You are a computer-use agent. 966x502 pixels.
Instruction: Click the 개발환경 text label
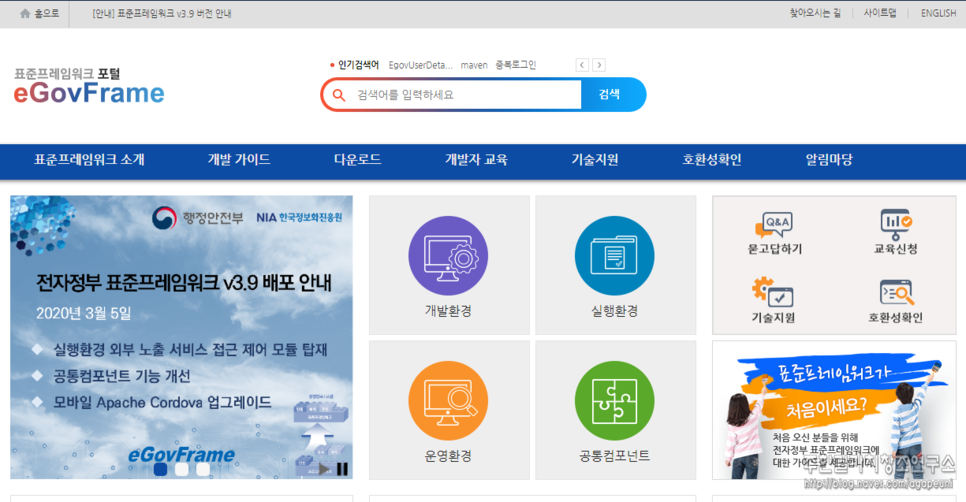[x=448, y=311]
